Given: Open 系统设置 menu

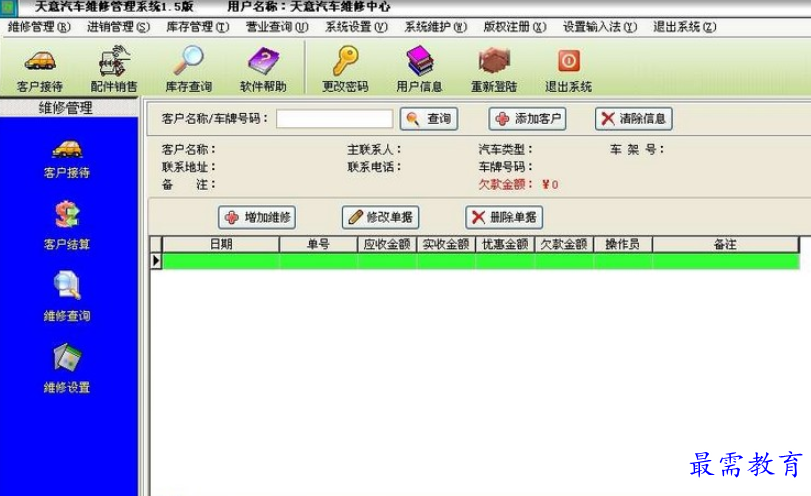Looking at the screenshot, I should tap(356, 27).
